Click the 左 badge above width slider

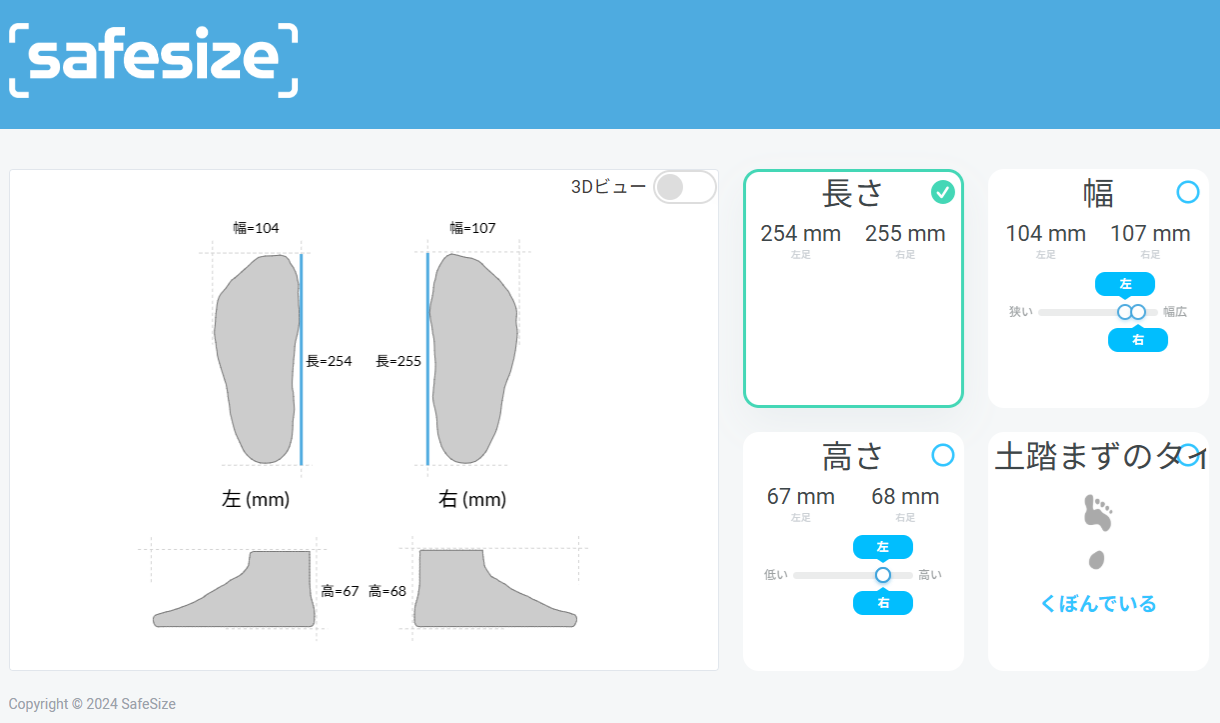coord(1125,284)
